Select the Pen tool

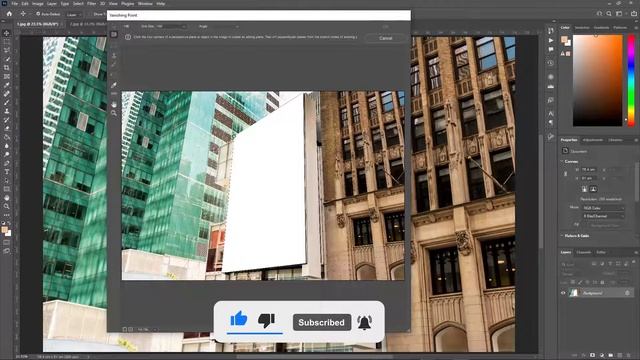point(7,163)
